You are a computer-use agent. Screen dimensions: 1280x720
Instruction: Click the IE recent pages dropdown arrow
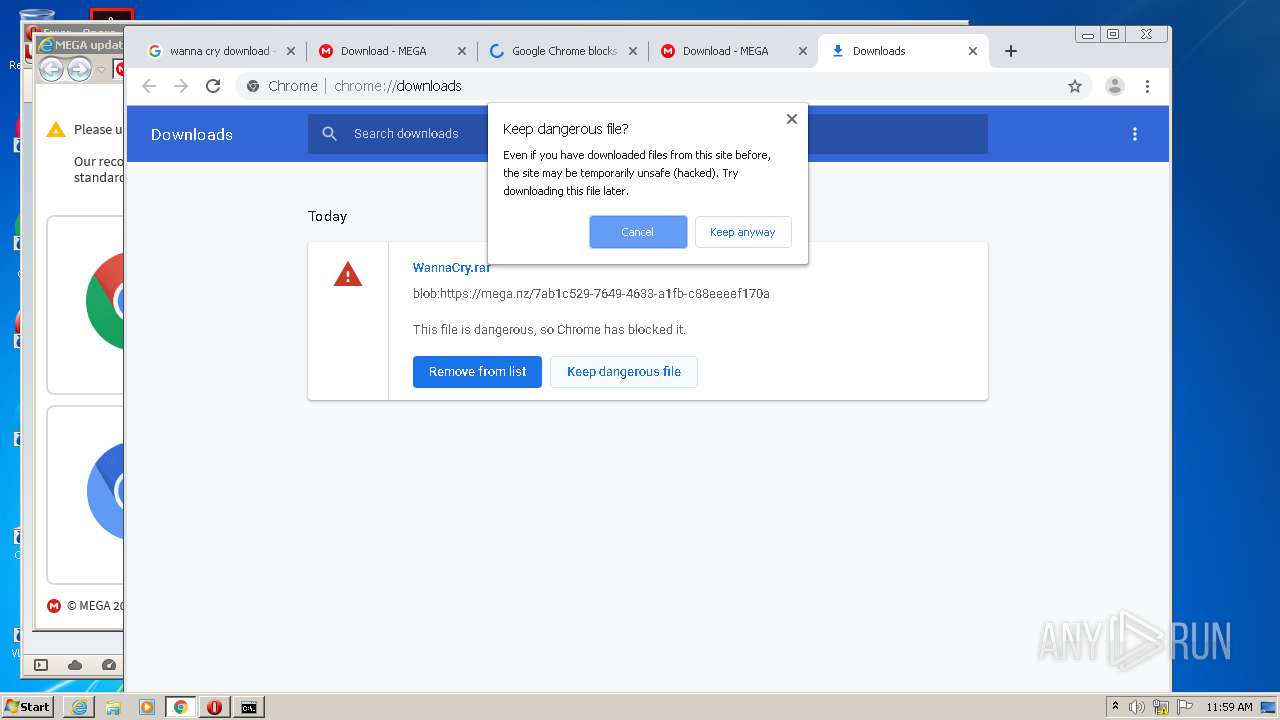pos(101,70)
